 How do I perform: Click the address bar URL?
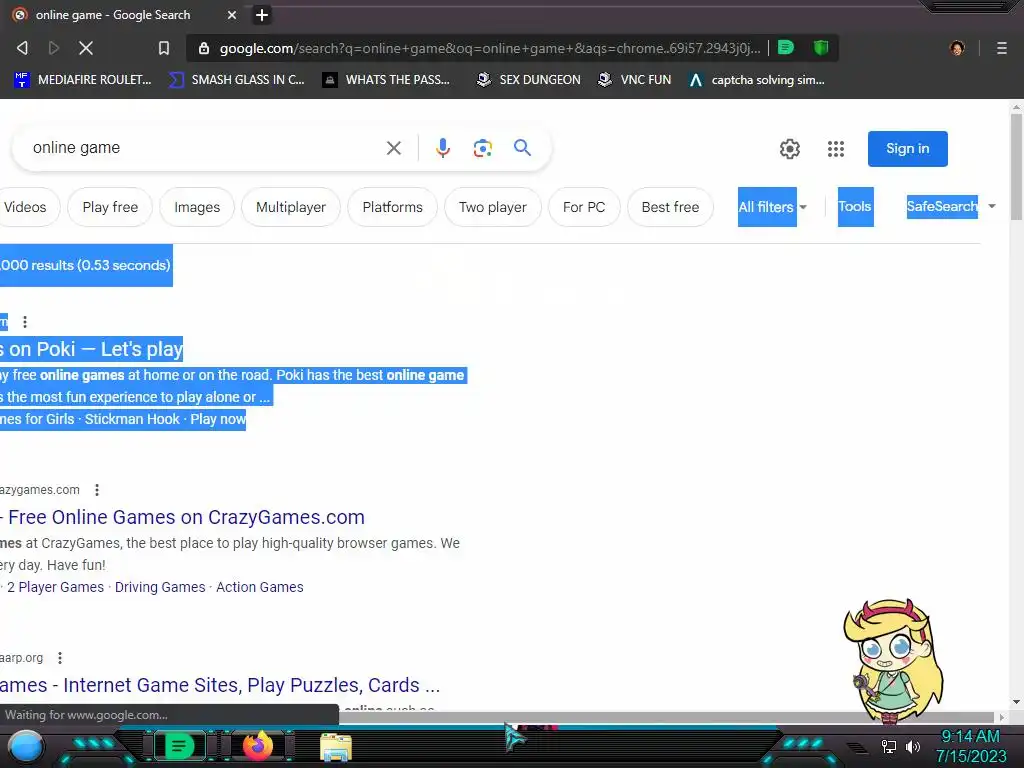click(x=490, y=48)
